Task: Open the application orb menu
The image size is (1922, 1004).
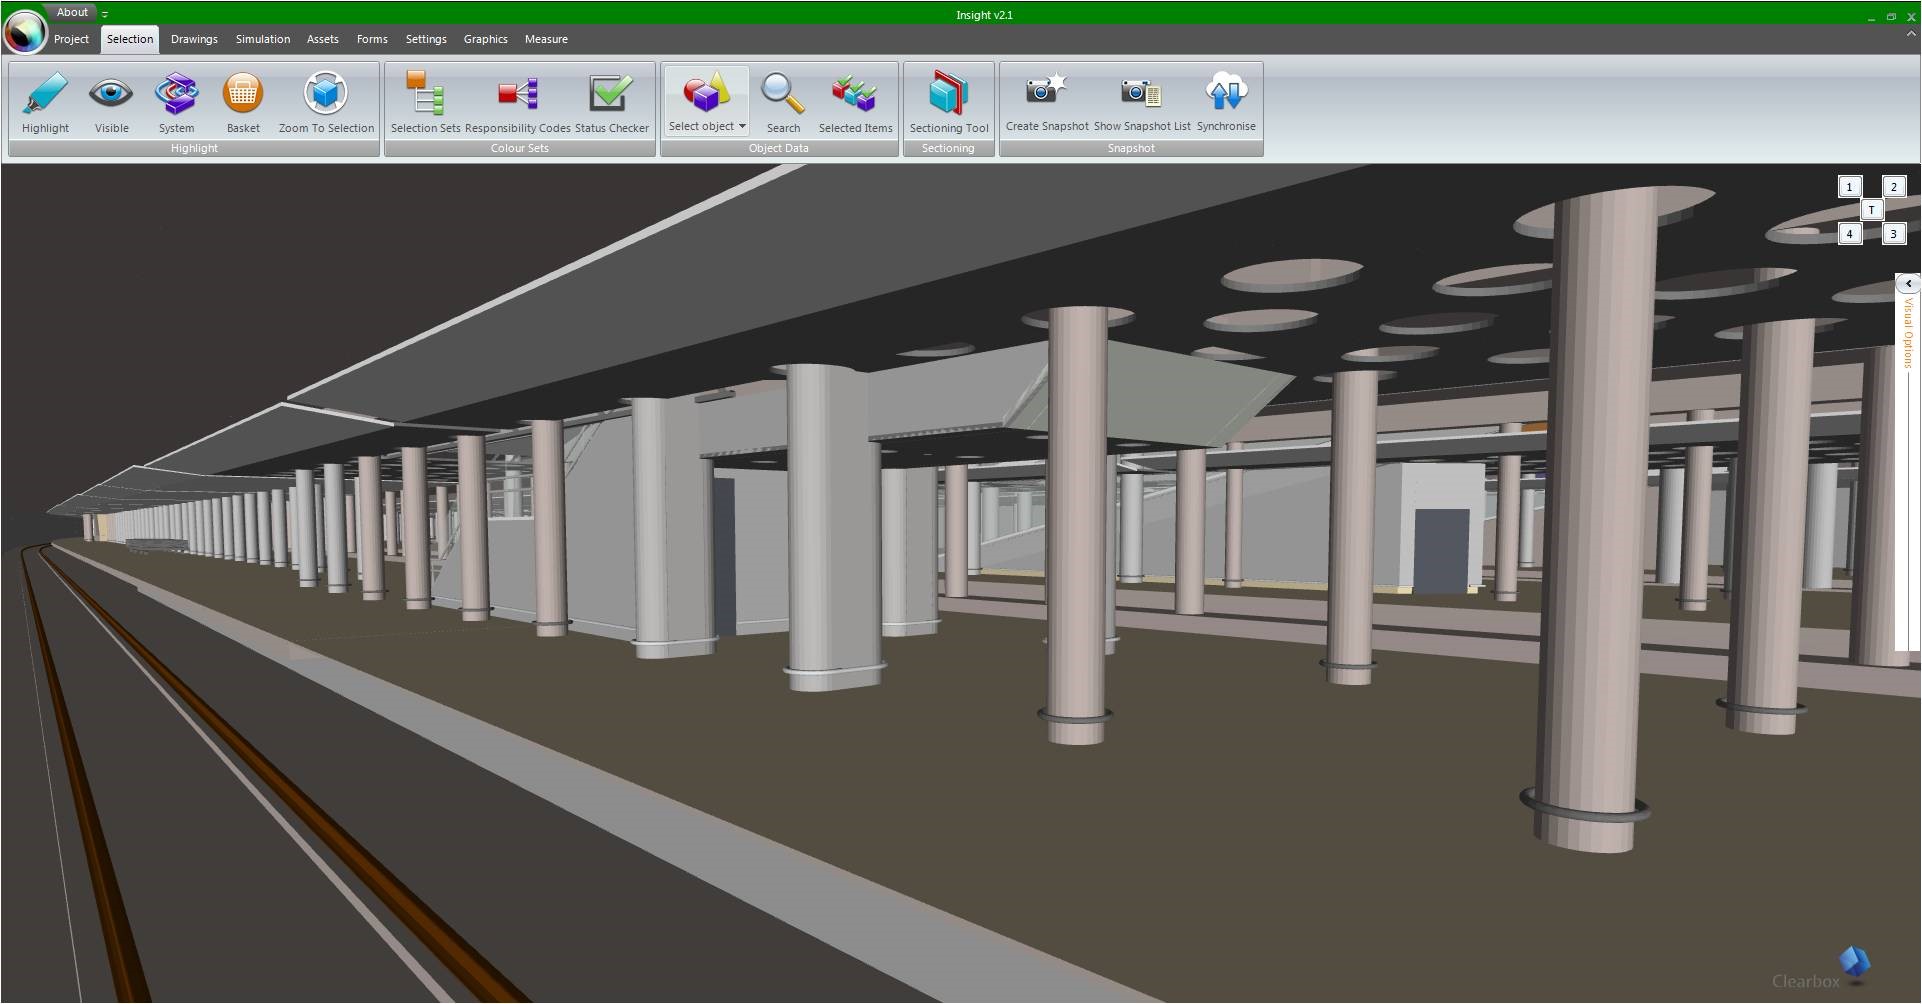Action: coord(25,31)
